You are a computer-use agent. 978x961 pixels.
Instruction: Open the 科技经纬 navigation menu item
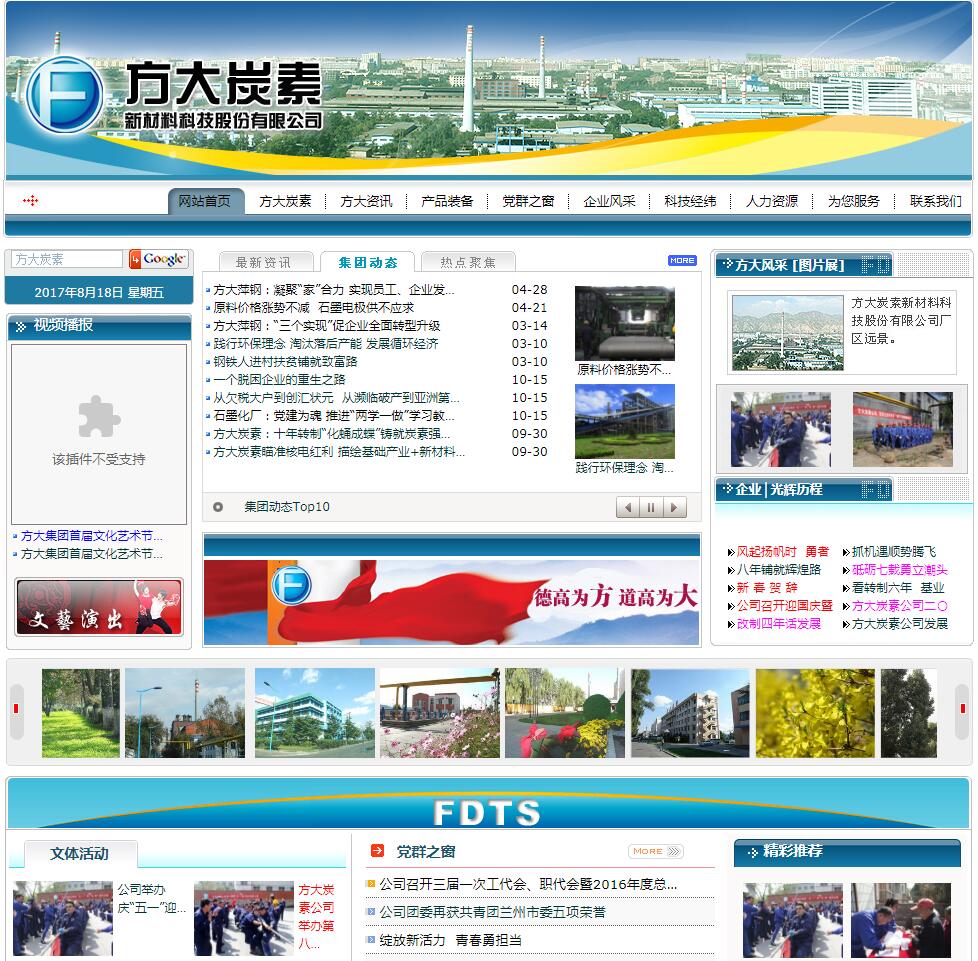(x=690, y=201)
